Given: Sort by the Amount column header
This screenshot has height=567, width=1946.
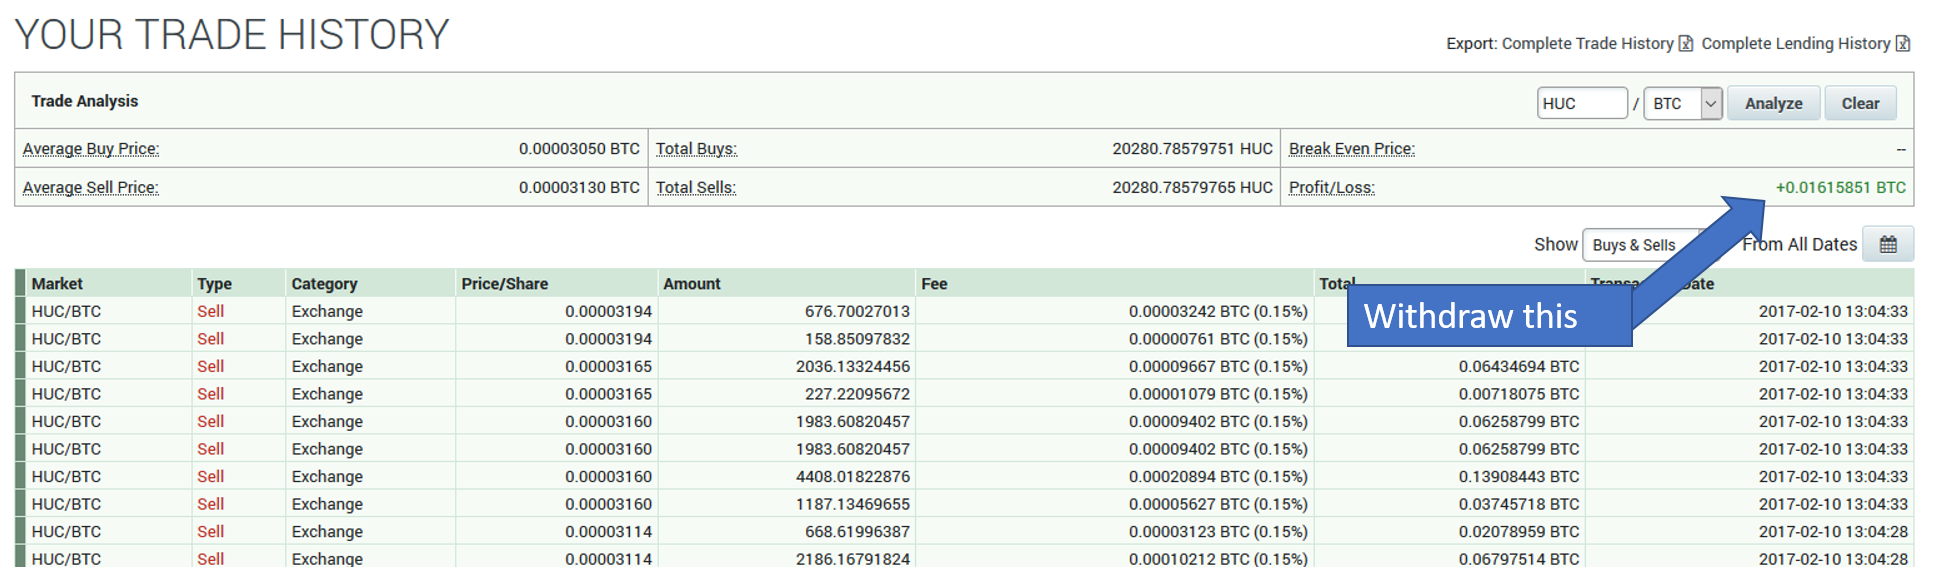Looking at the screenshot, I should pyautogui.click(x=692, y=283).
